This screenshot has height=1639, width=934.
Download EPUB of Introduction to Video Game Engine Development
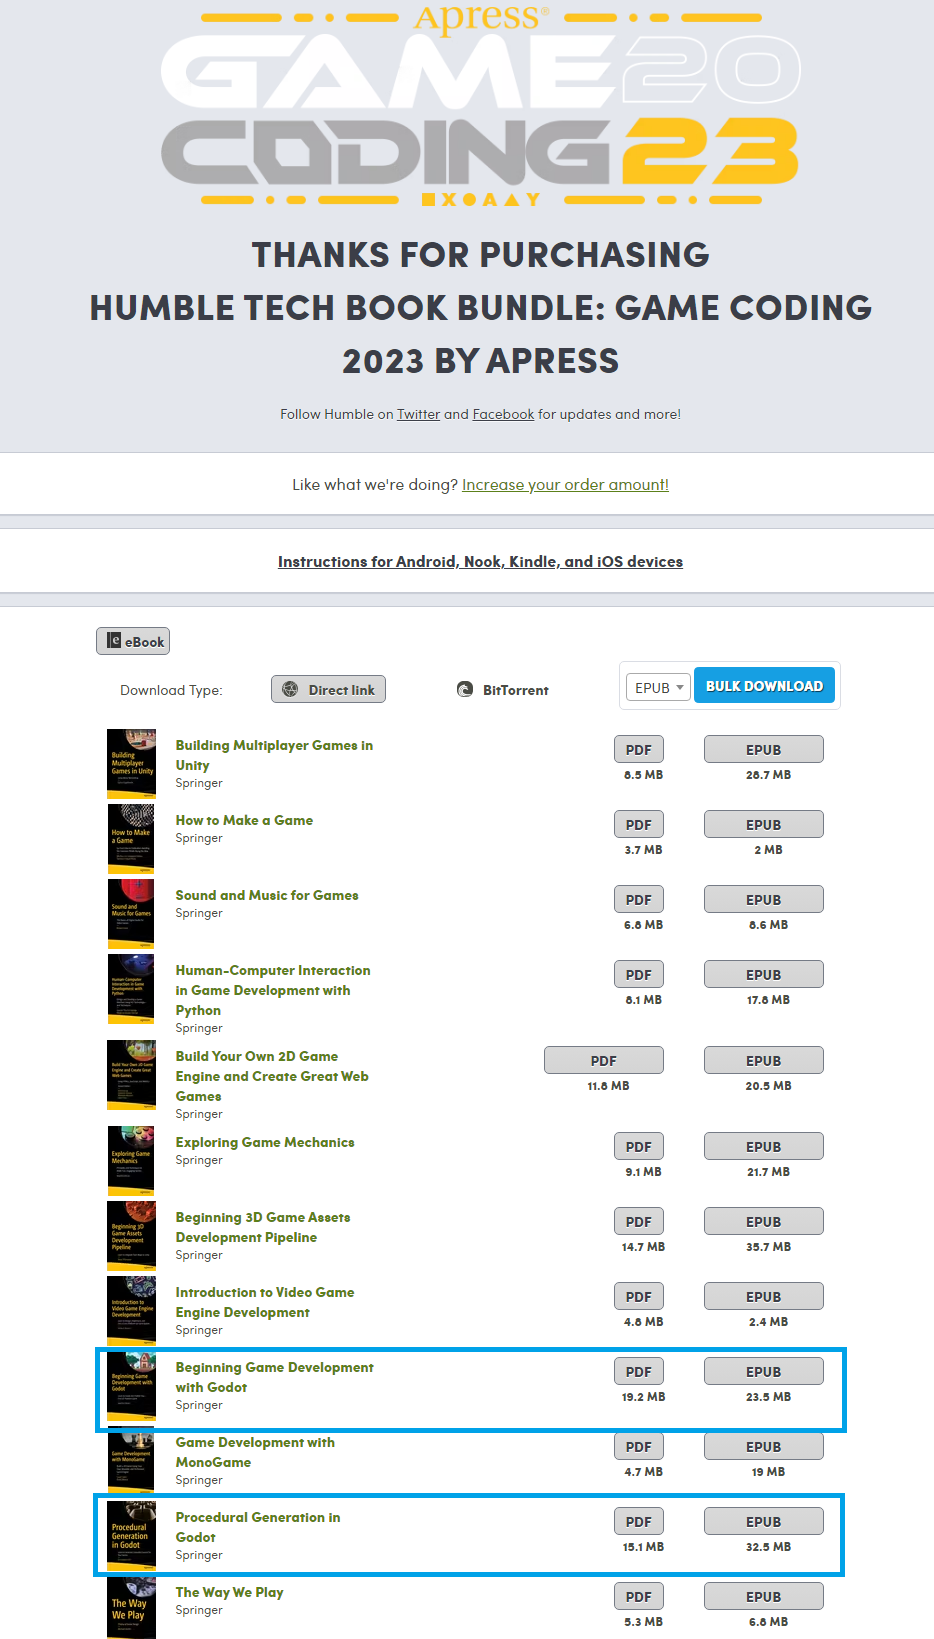click(763, 1296)
